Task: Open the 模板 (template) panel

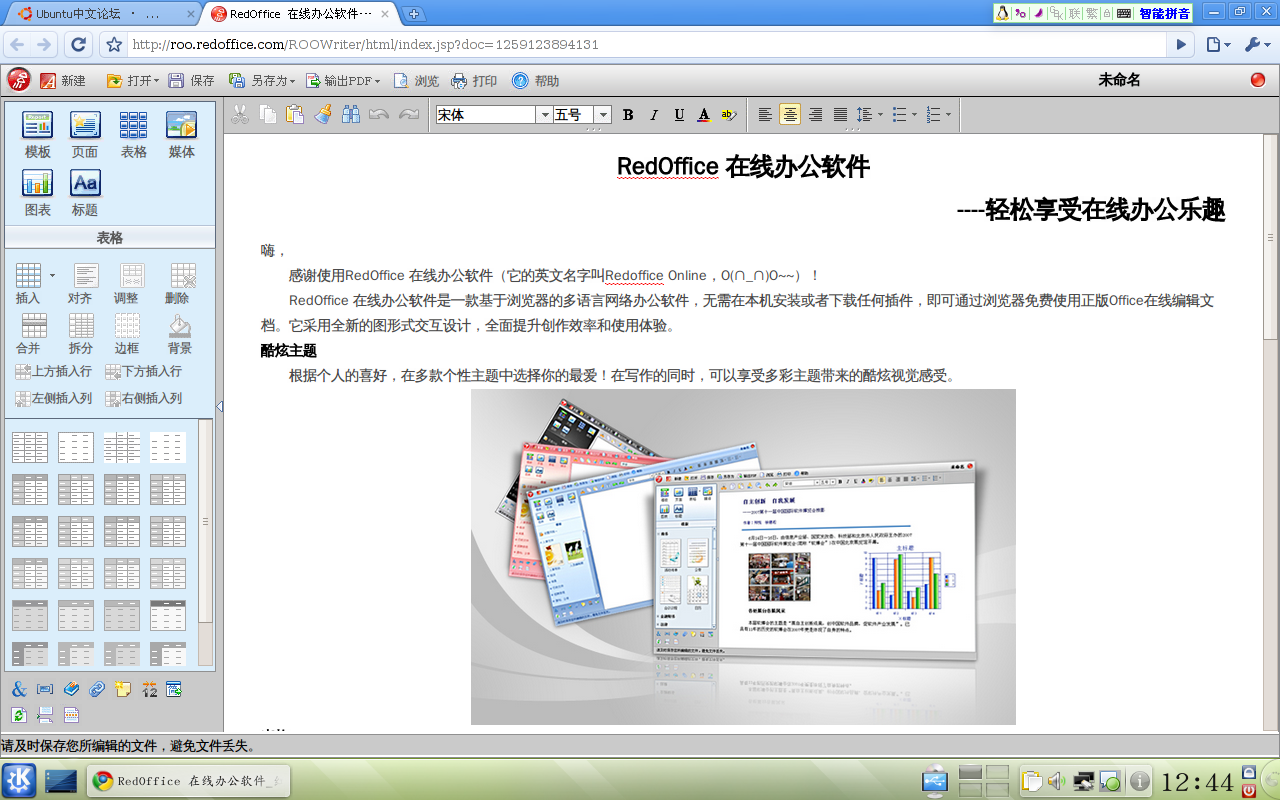Action: [x=38, y=134]
